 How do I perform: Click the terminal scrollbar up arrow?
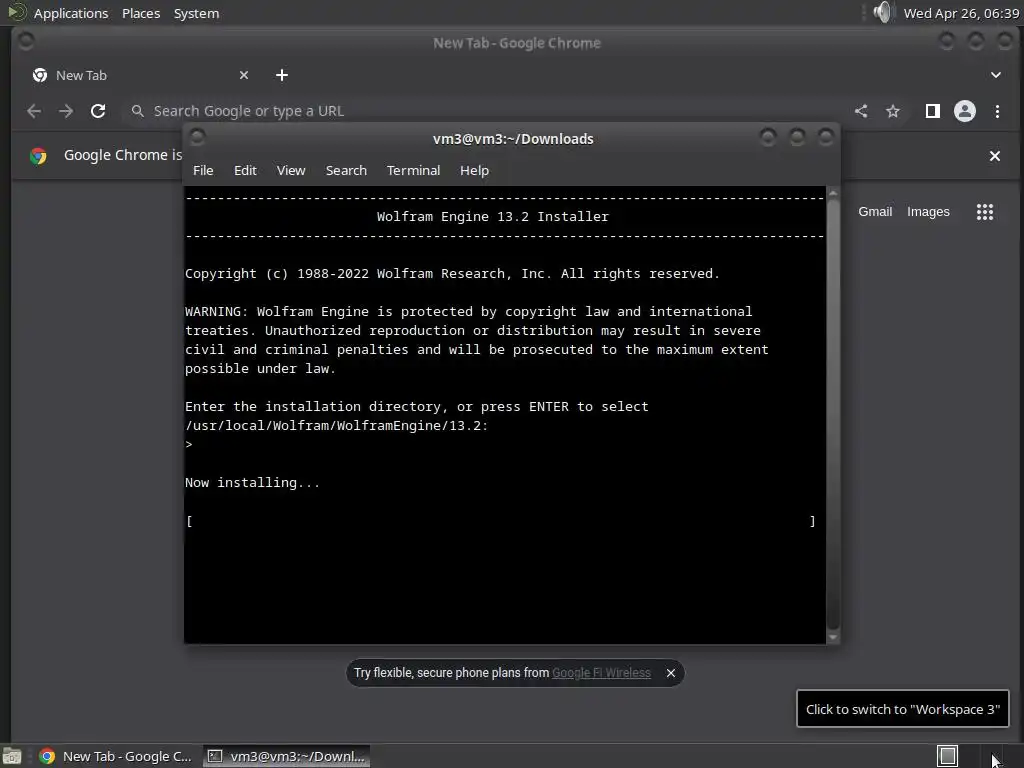[833, 193]
